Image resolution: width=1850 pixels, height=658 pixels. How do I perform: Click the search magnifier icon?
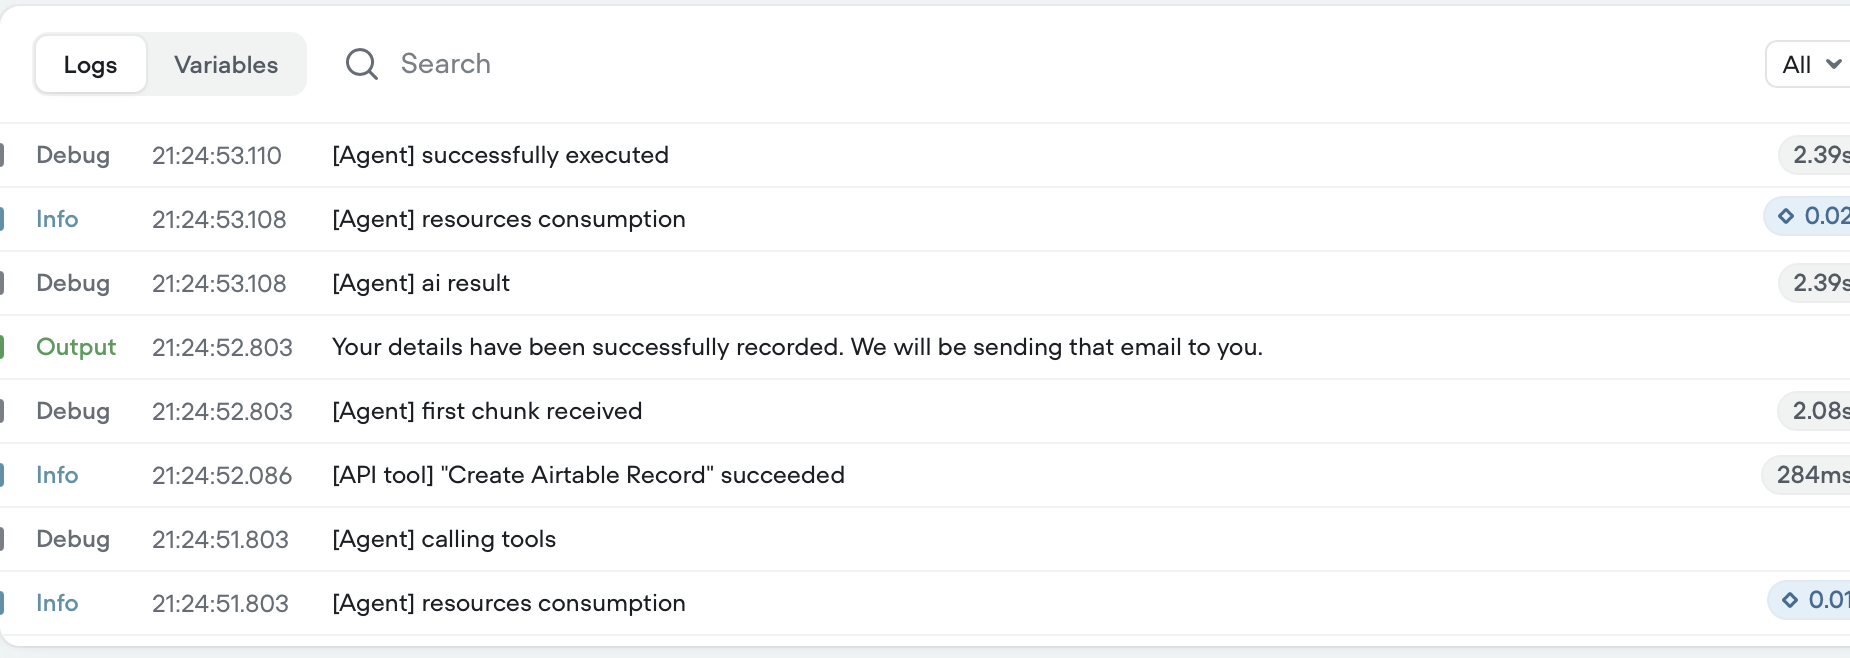pyautogui.click(x=361, y=64)
